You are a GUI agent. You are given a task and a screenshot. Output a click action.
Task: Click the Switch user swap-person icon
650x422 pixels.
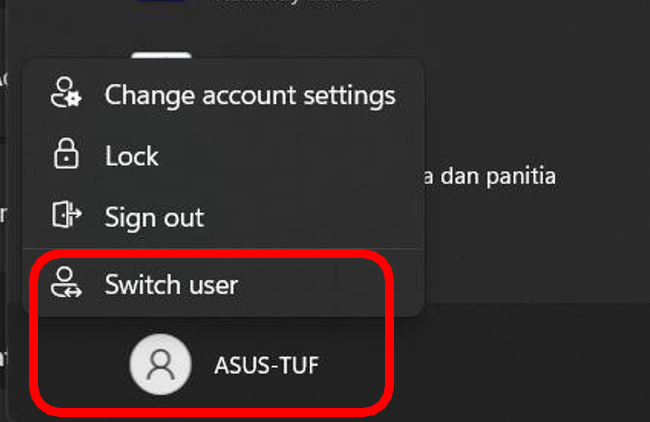(x=66, y=284)
